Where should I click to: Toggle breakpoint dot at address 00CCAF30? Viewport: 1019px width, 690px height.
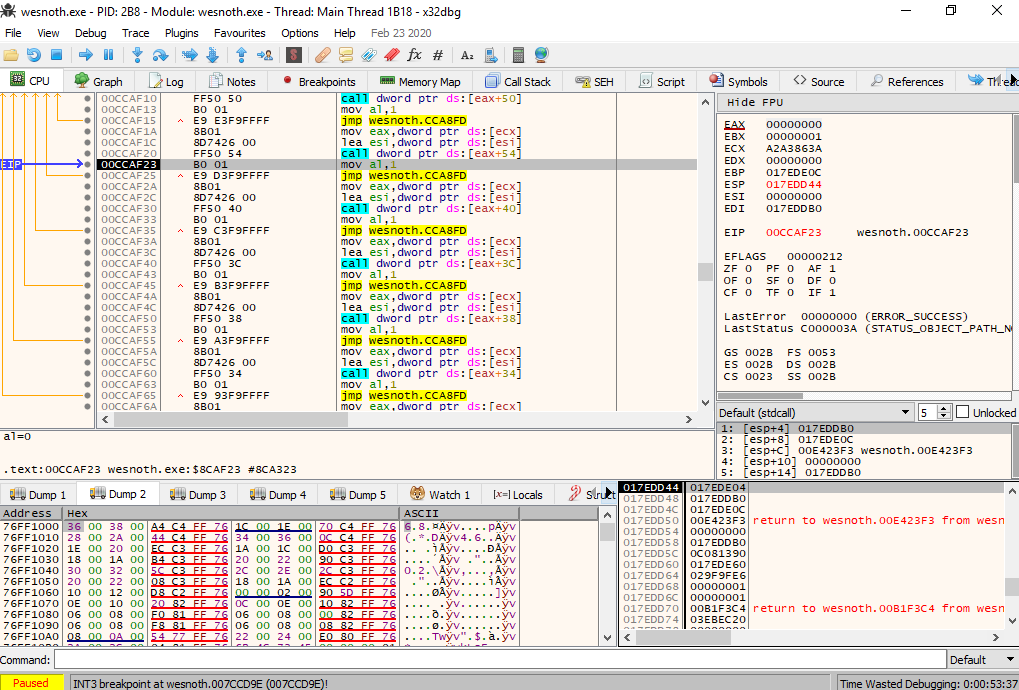tap(88, 209)
